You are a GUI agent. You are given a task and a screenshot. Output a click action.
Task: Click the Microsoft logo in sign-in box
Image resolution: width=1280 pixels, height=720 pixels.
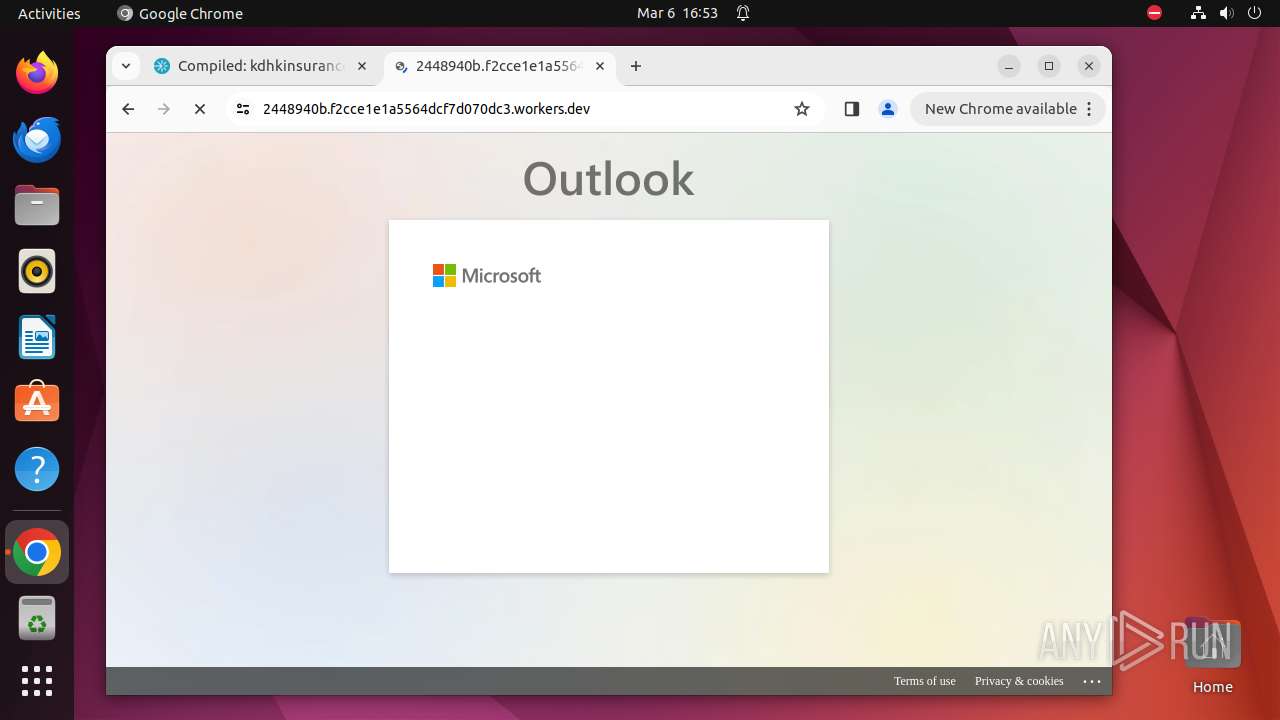[487, 276]
